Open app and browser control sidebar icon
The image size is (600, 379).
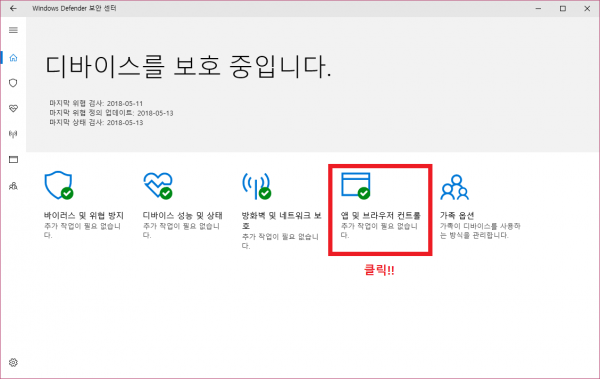(x=13, y=159)
